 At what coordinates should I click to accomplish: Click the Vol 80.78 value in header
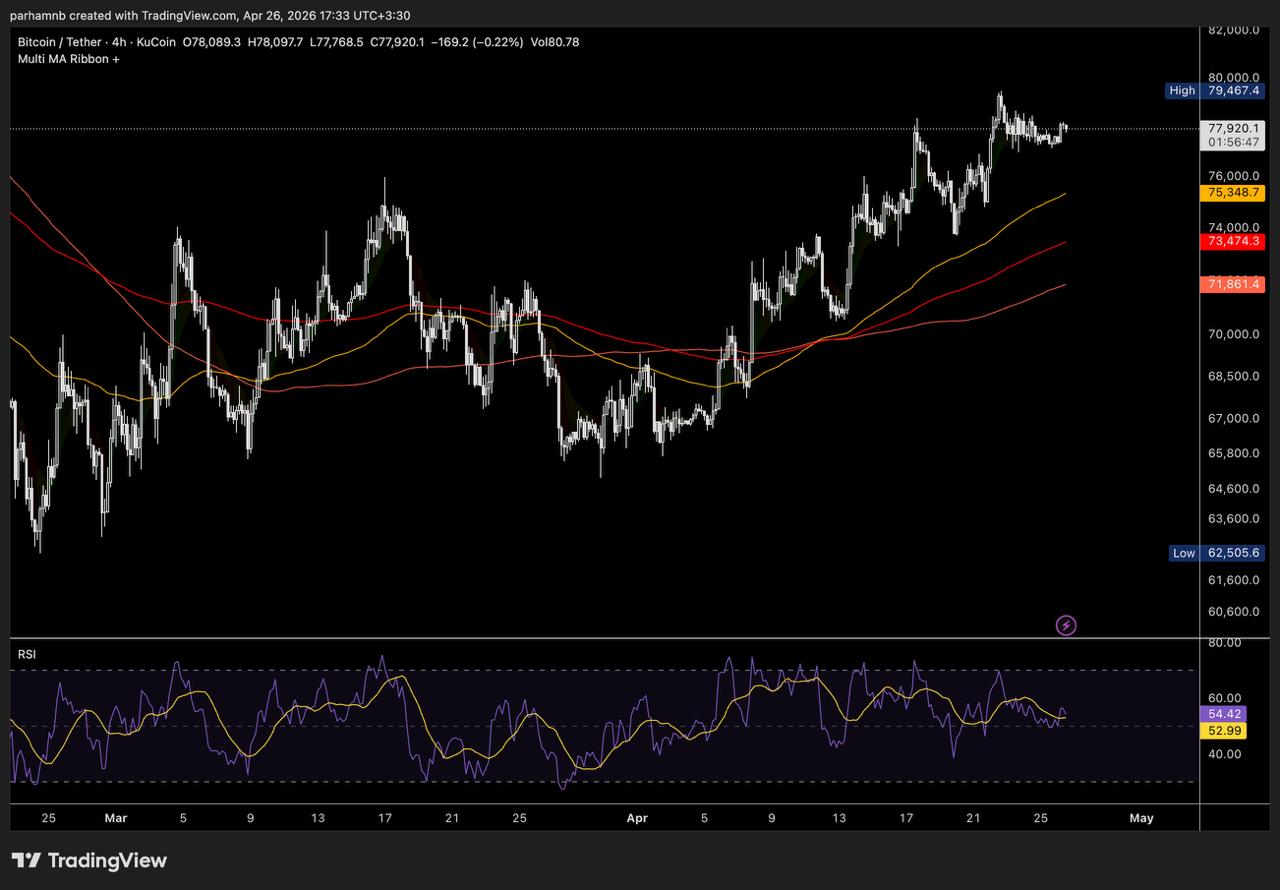(555, 42)
